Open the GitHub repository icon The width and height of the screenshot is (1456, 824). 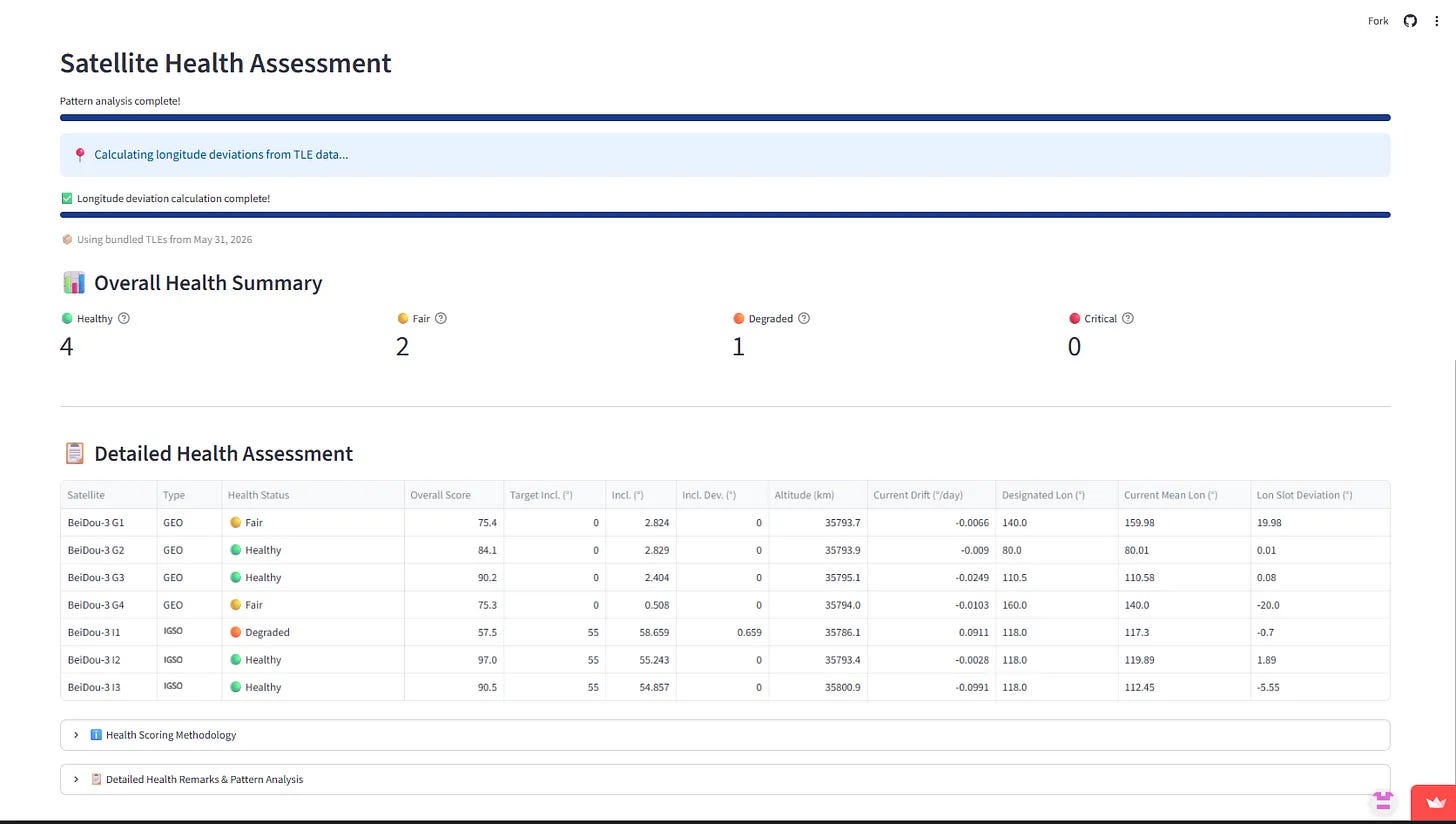click(1410, 21)
